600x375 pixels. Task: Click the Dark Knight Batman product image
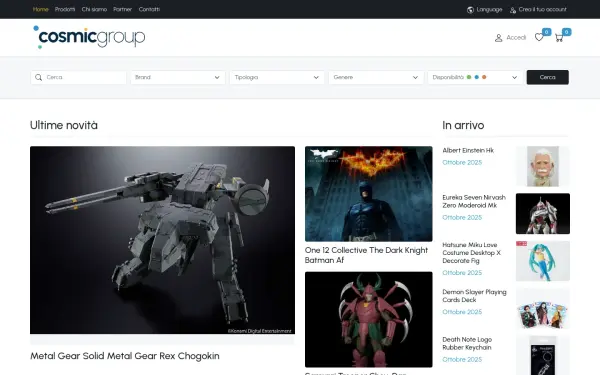pos(368,194)
